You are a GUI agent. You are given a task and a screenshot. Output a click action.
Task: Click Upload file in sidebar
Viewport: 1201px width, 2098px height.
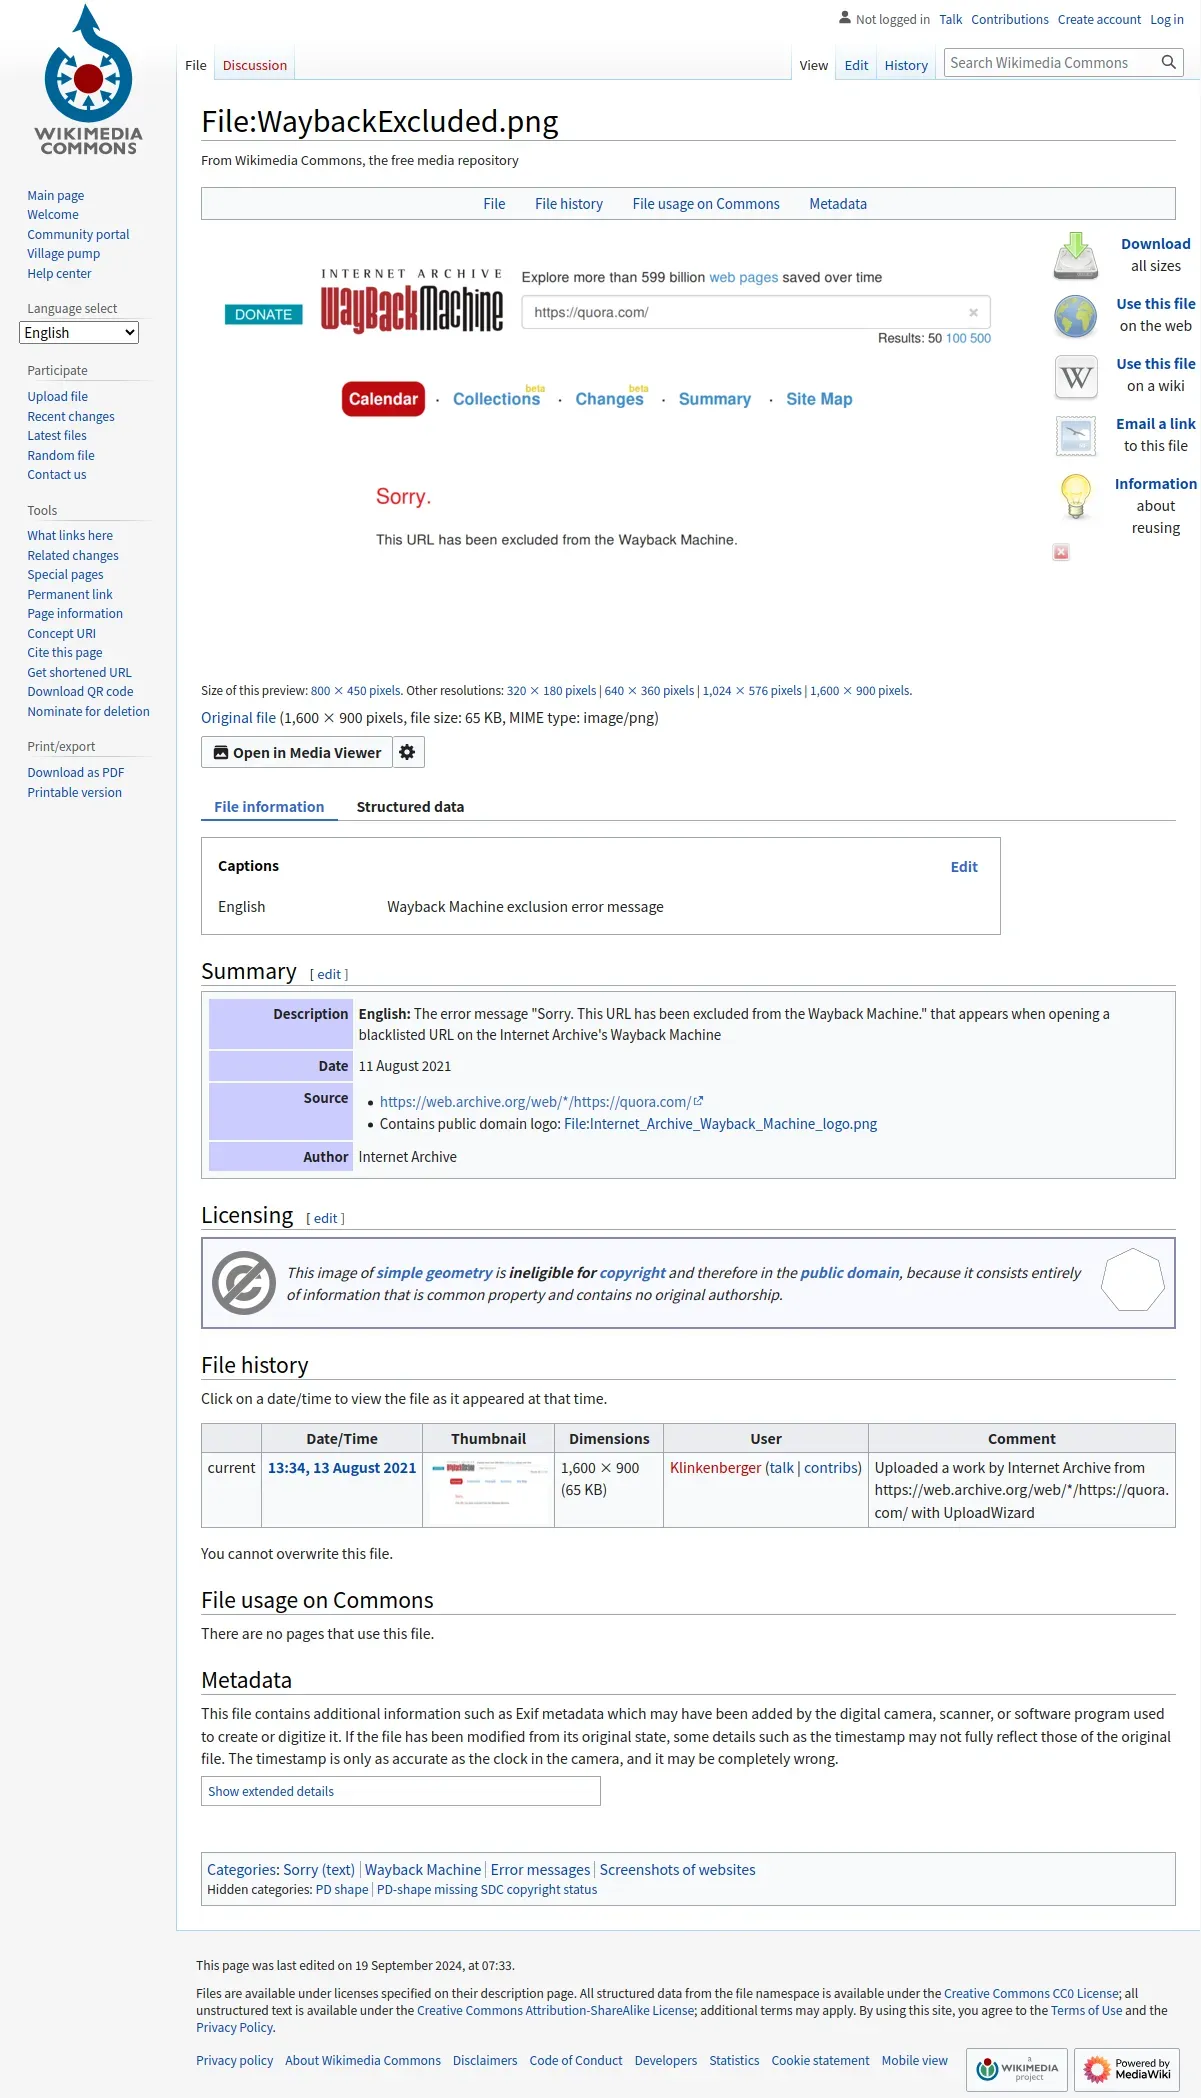(57, 397)
